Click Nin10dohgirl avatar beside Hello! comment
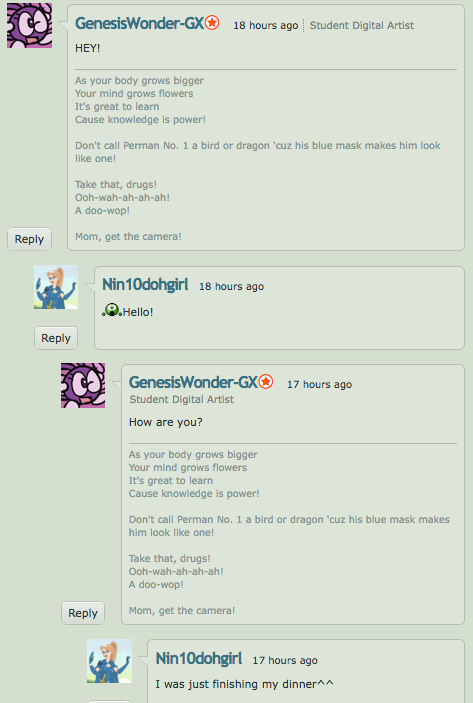The image size is (473, 703). pyautogui.click(x=56, y=287)
